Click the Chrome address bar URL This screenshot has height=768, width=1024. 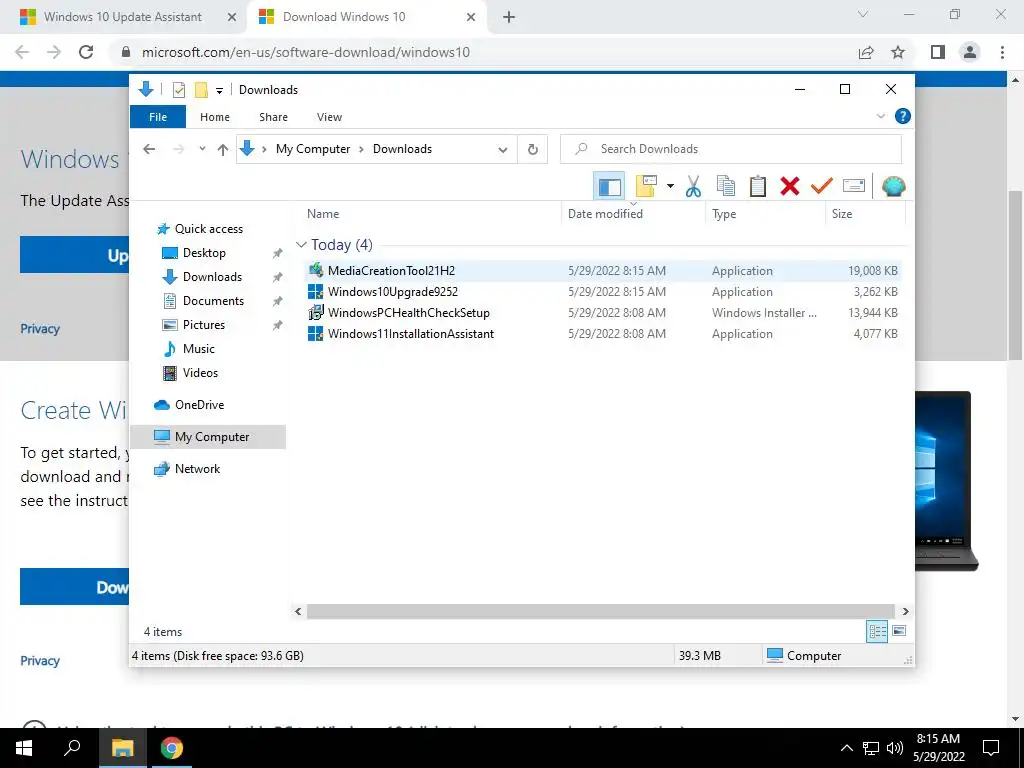tap(306, 52)
